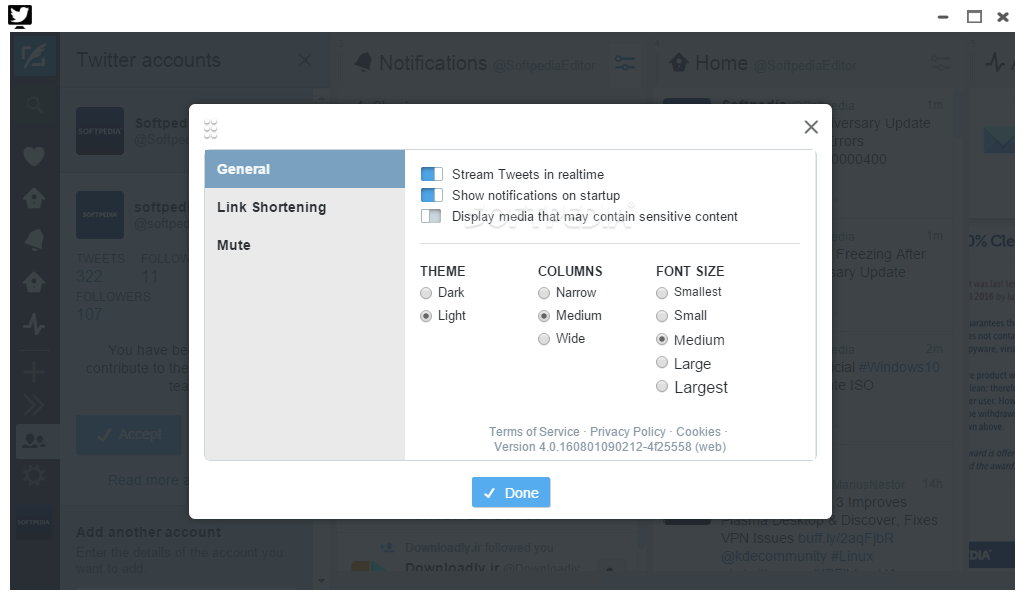This screenshot has height=600, width=1025.
Task: Click the bell icon in Notifications header
Action: tap(363, 63)
